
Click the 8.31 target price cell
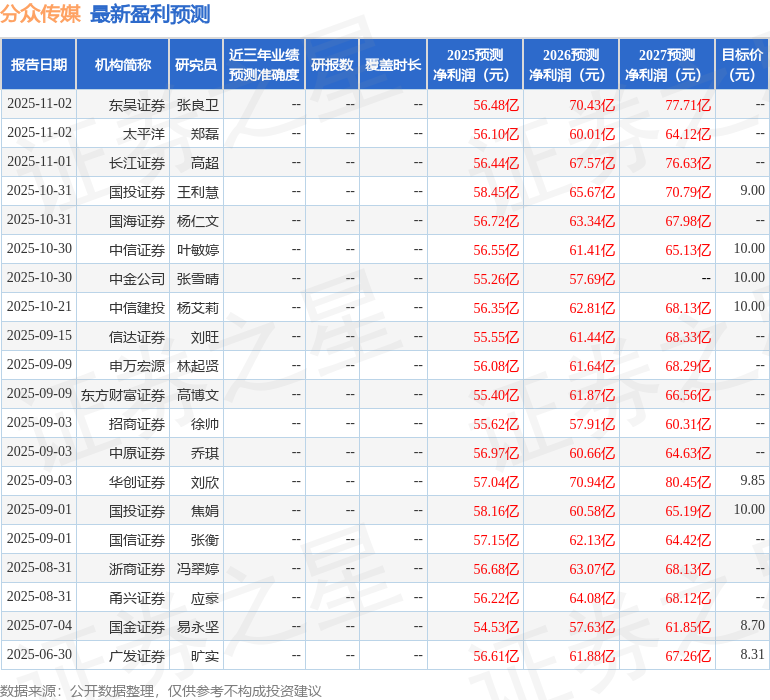pos(752,655)
